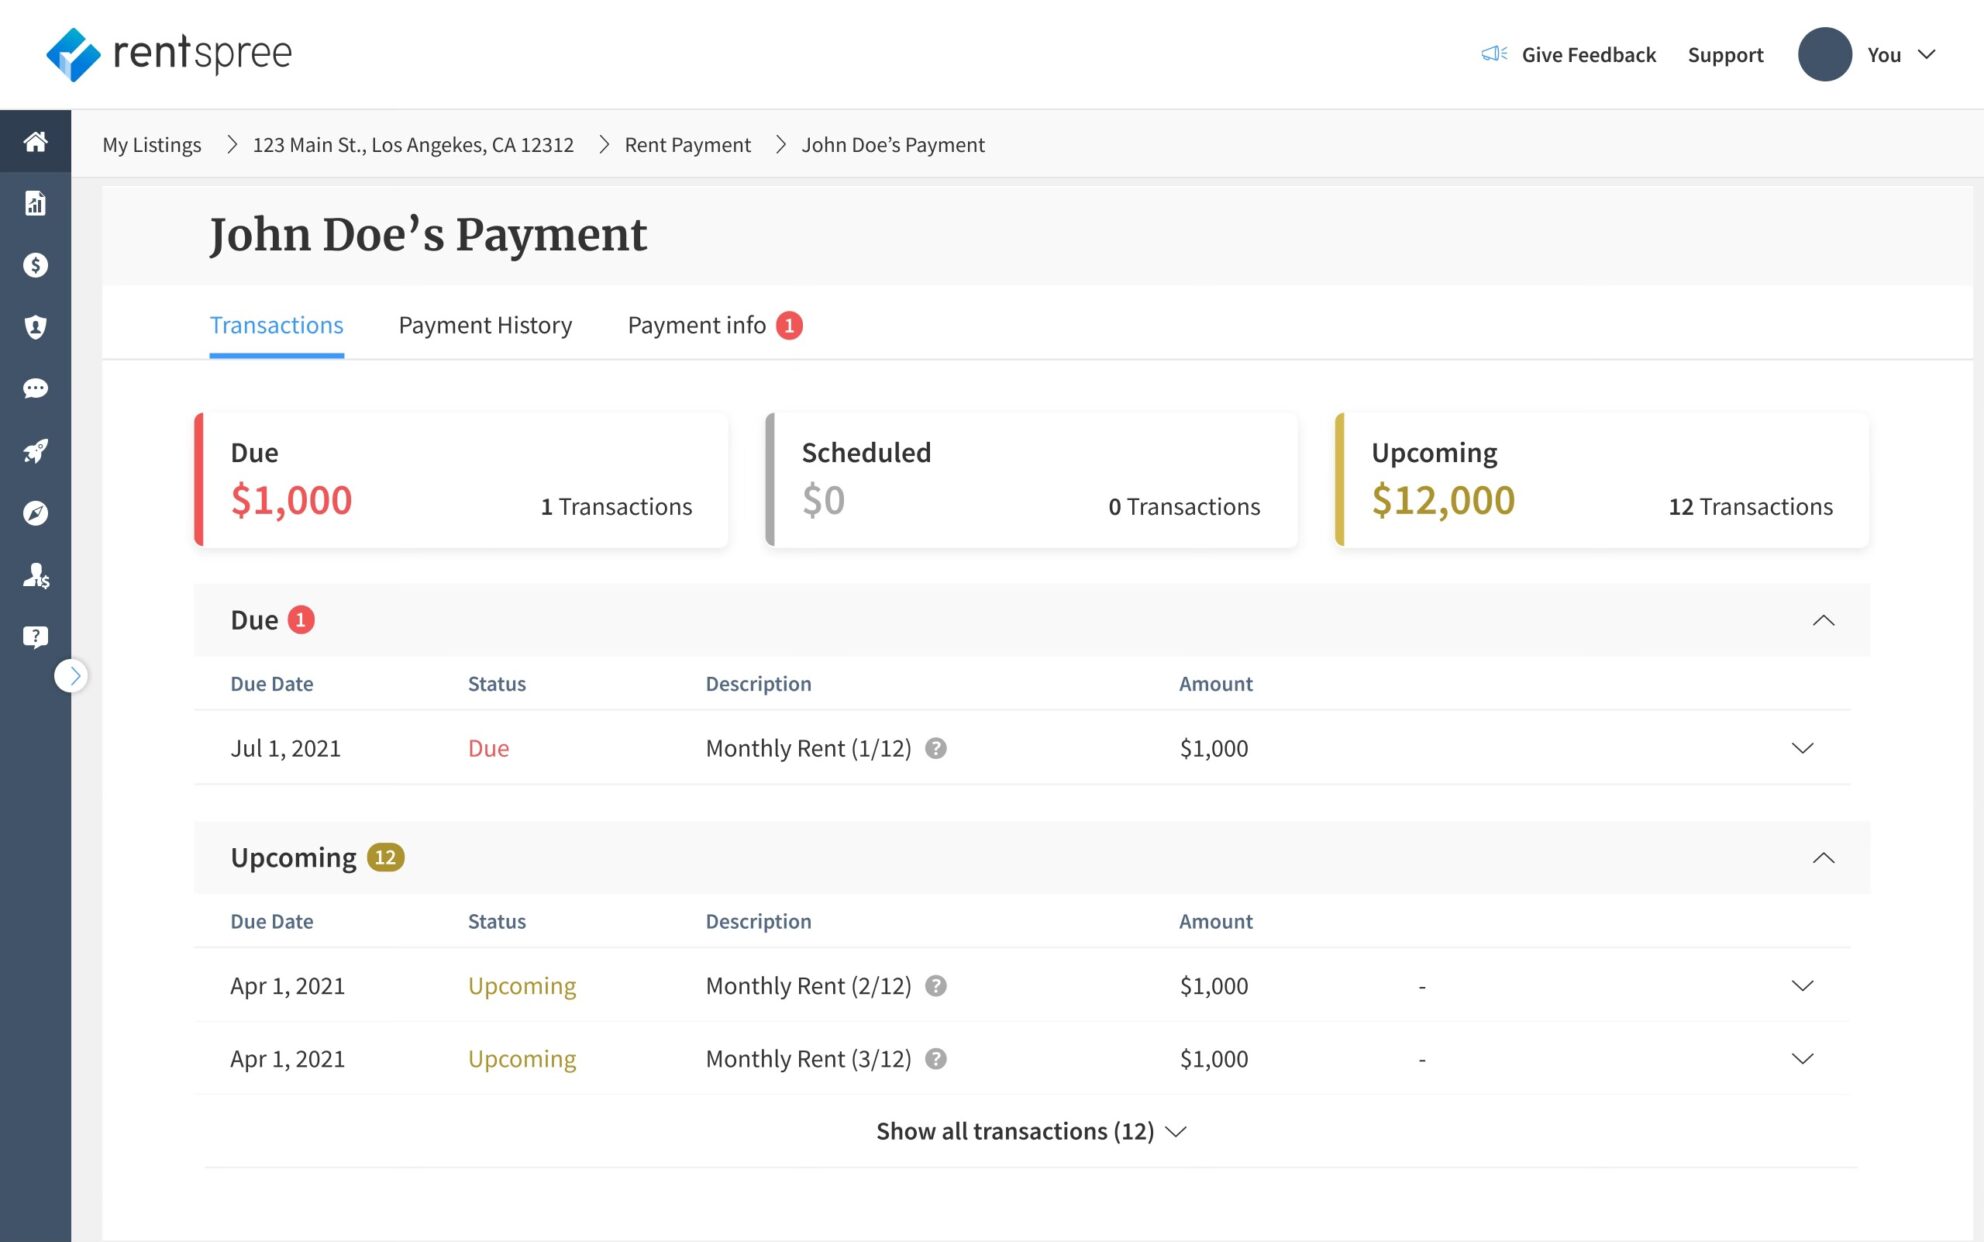The height and width of the screenshot is (1242, 1984).
Task: Open the agent referral icon in sidebar
Action: pos(36,575)
